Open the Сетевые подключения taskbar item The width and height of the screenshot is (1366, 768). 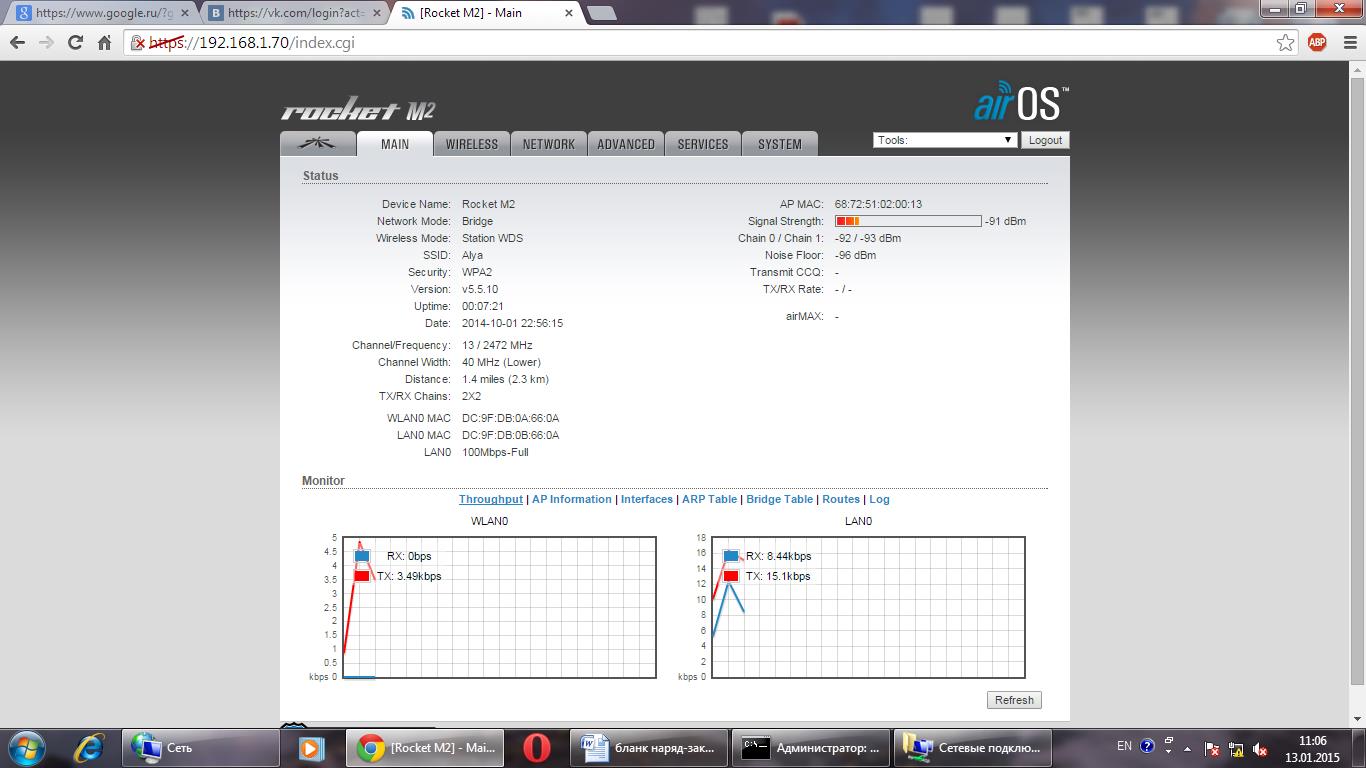[973, 747]
